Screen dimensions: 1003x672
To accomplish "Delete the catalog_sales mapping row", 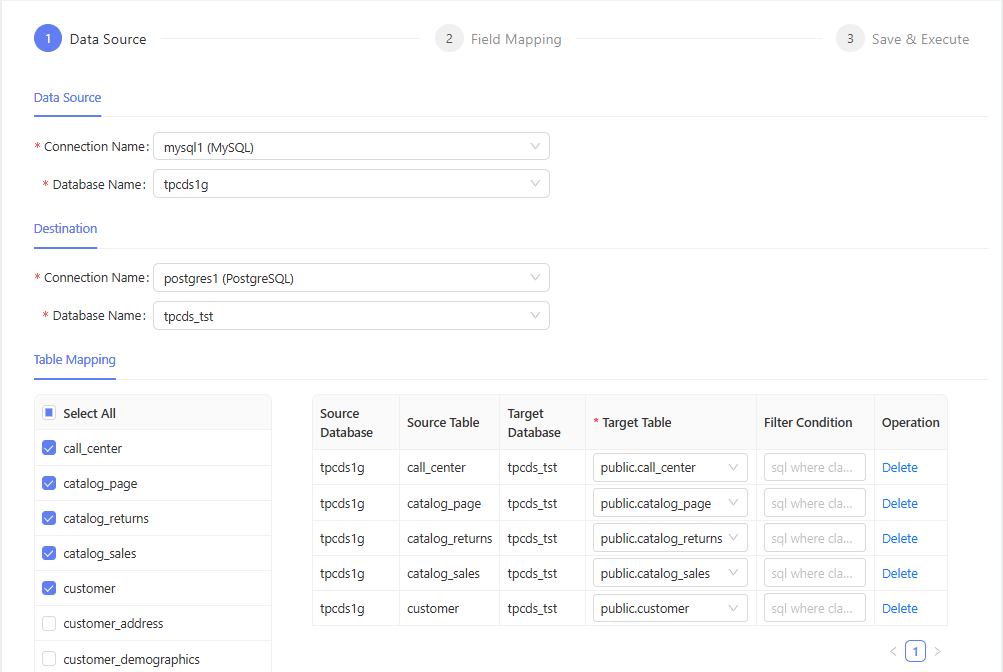I will point(899,573).
